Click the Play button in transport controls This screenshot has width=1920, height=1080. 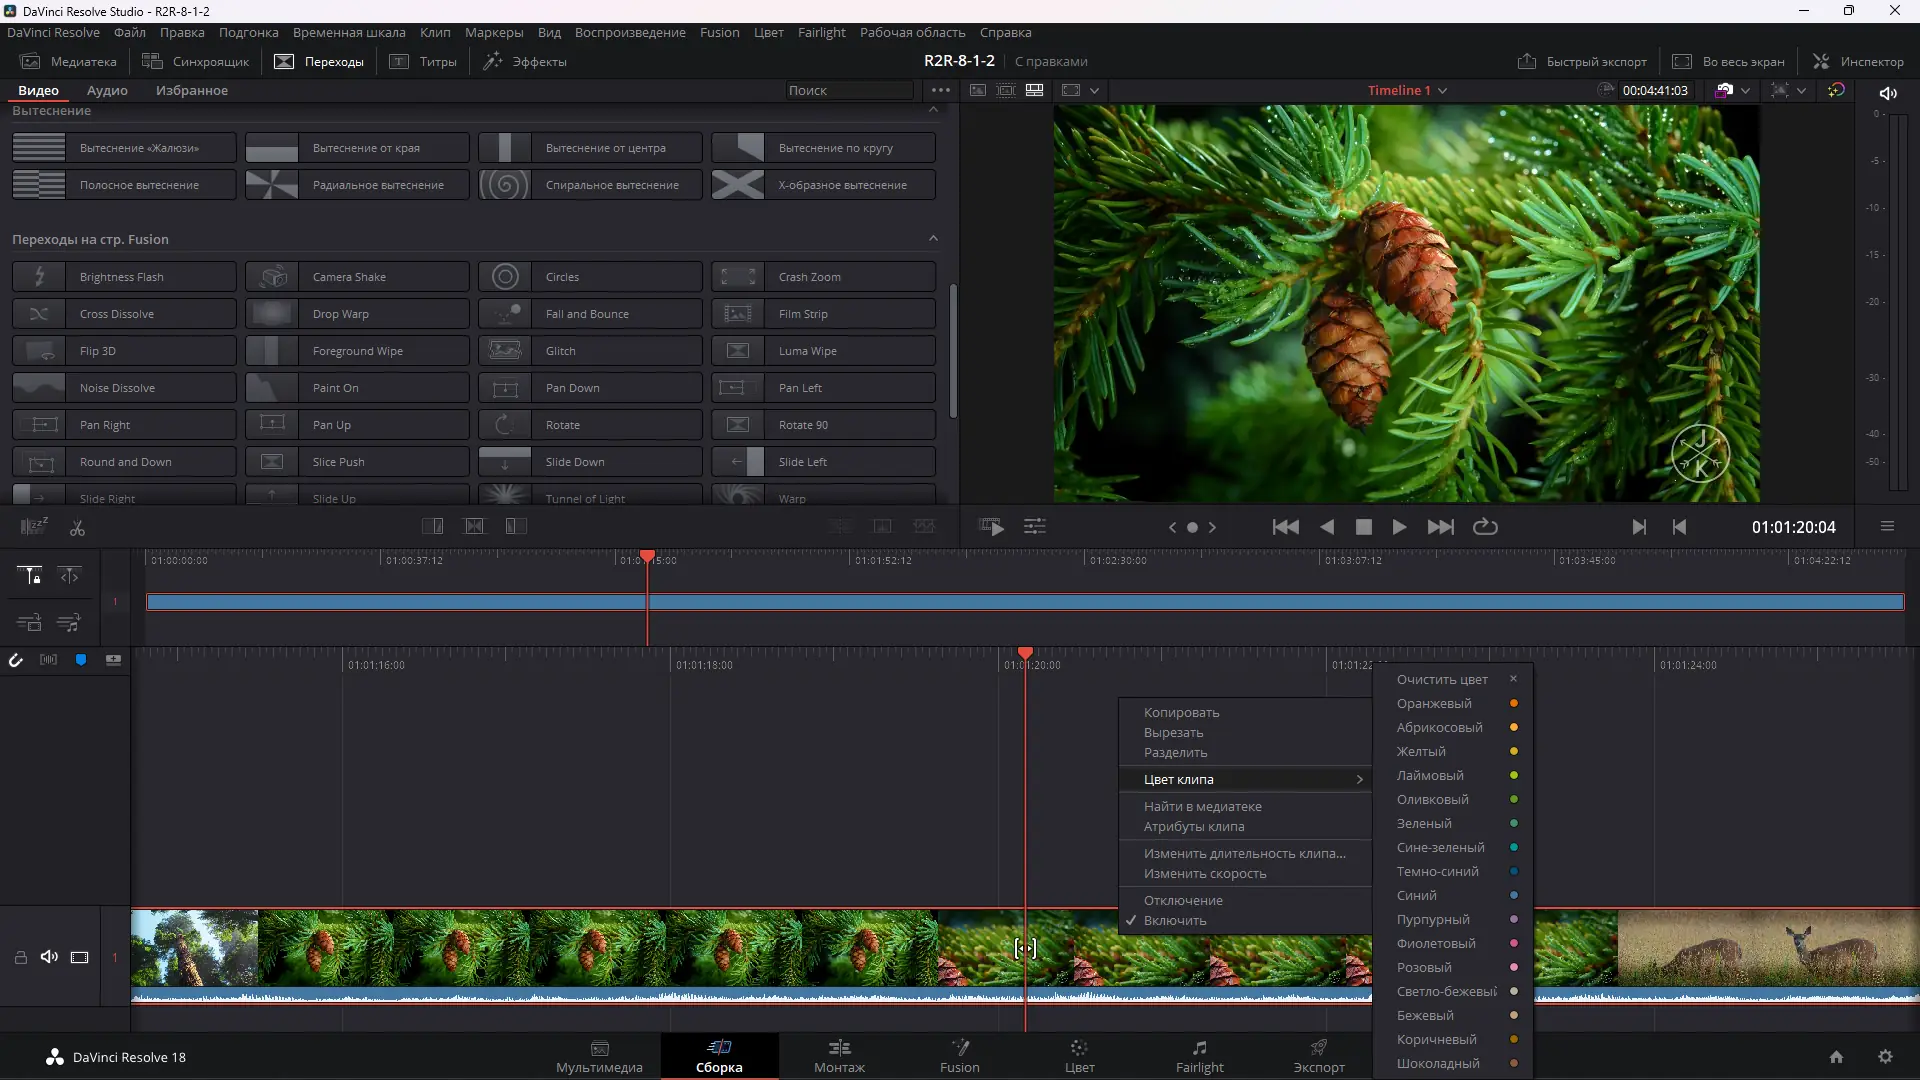click(x=1399, y=527)
